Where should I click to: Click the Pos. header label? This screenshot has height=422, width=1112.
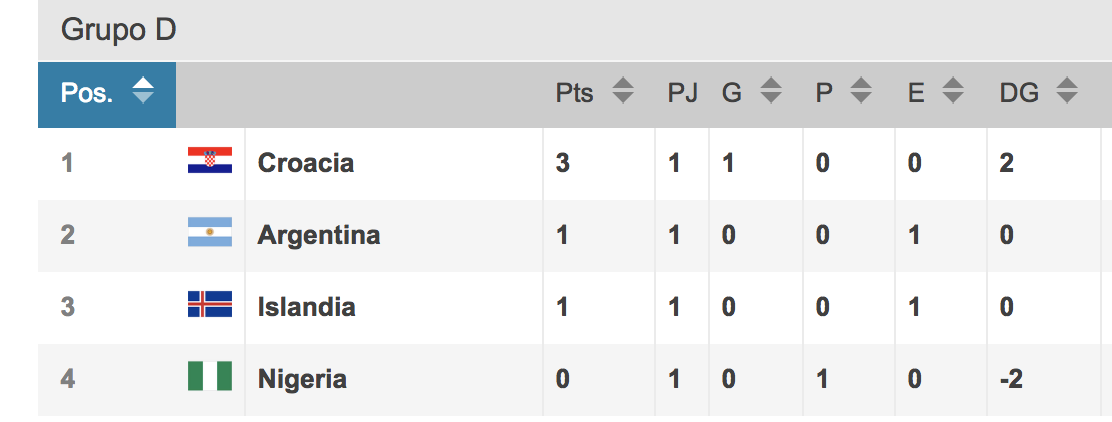pos(87,92)
